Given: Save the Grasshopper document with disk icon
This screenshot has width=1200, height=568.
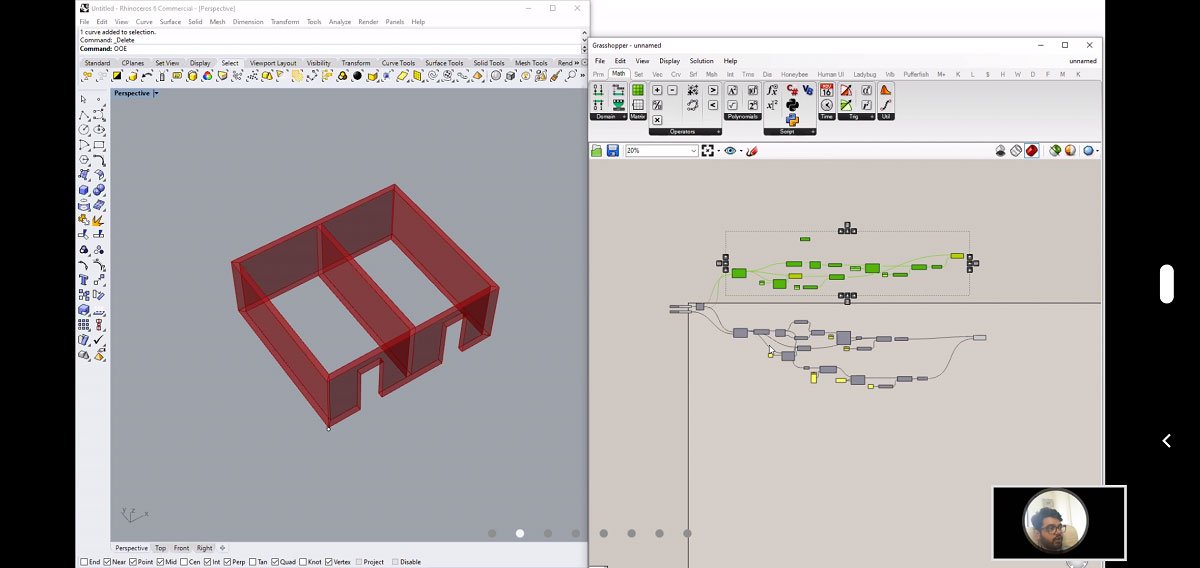Looking at the screenshot, I should pyautogui.click(x=612, y=151).
